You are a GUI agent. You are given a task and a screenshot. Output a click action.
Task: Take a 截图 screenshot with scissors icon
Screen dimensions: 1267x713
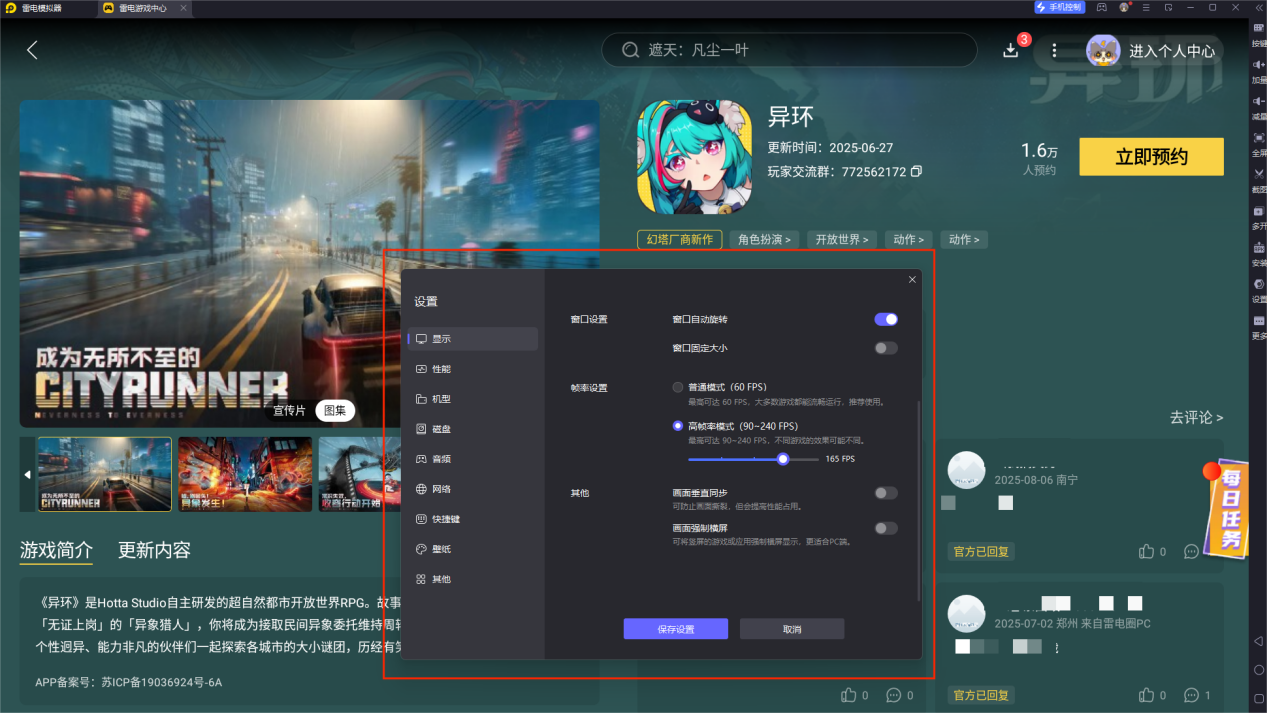coord(1259,179)
